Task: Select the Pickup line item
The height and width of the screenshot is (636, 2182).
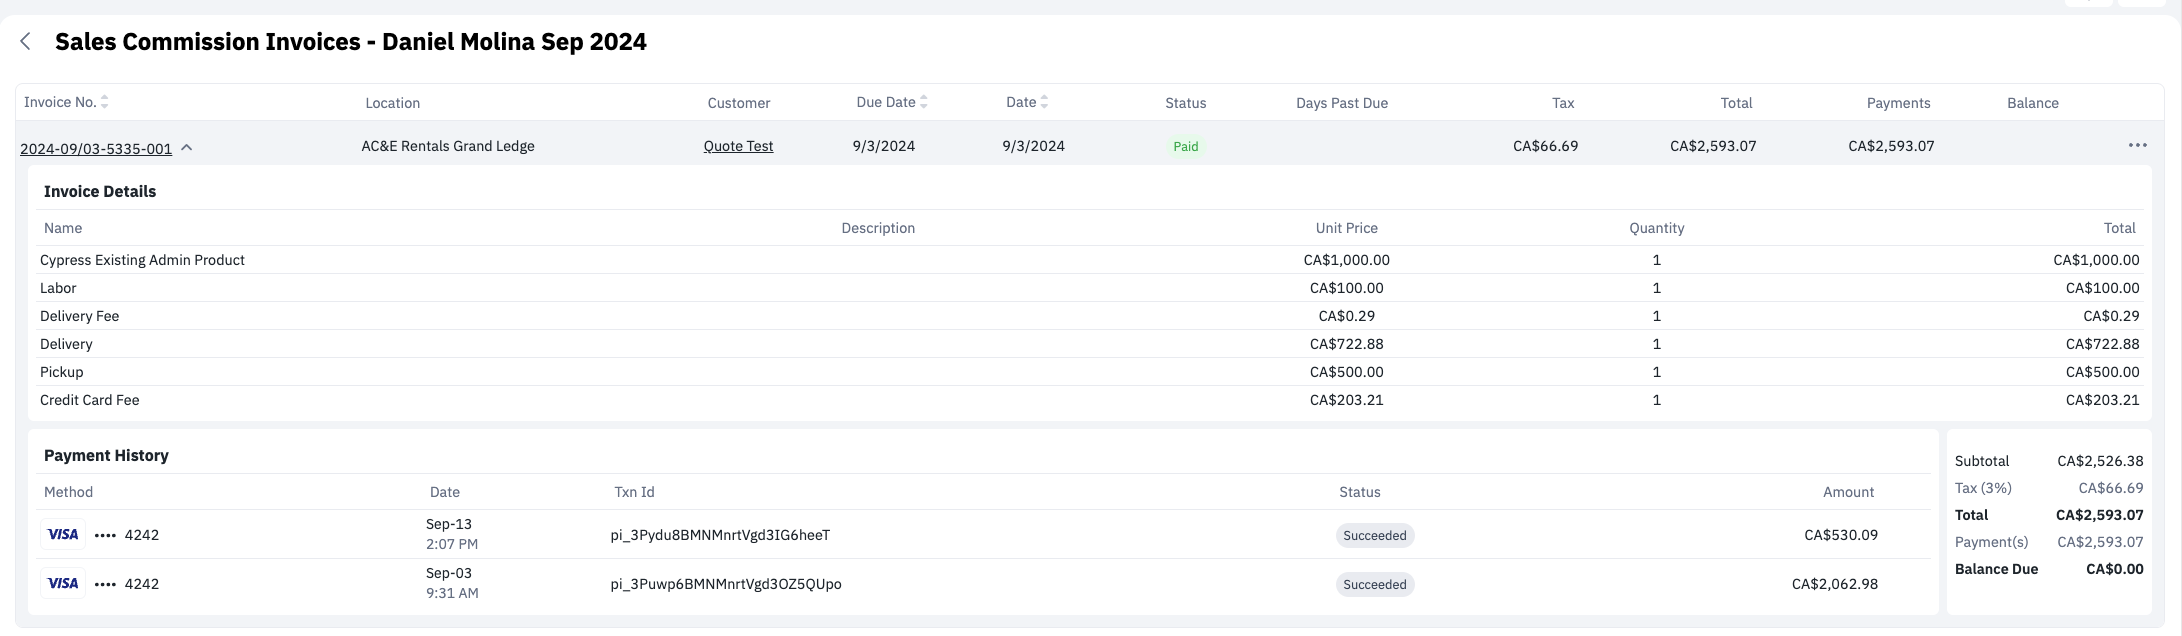Action: 61,372
